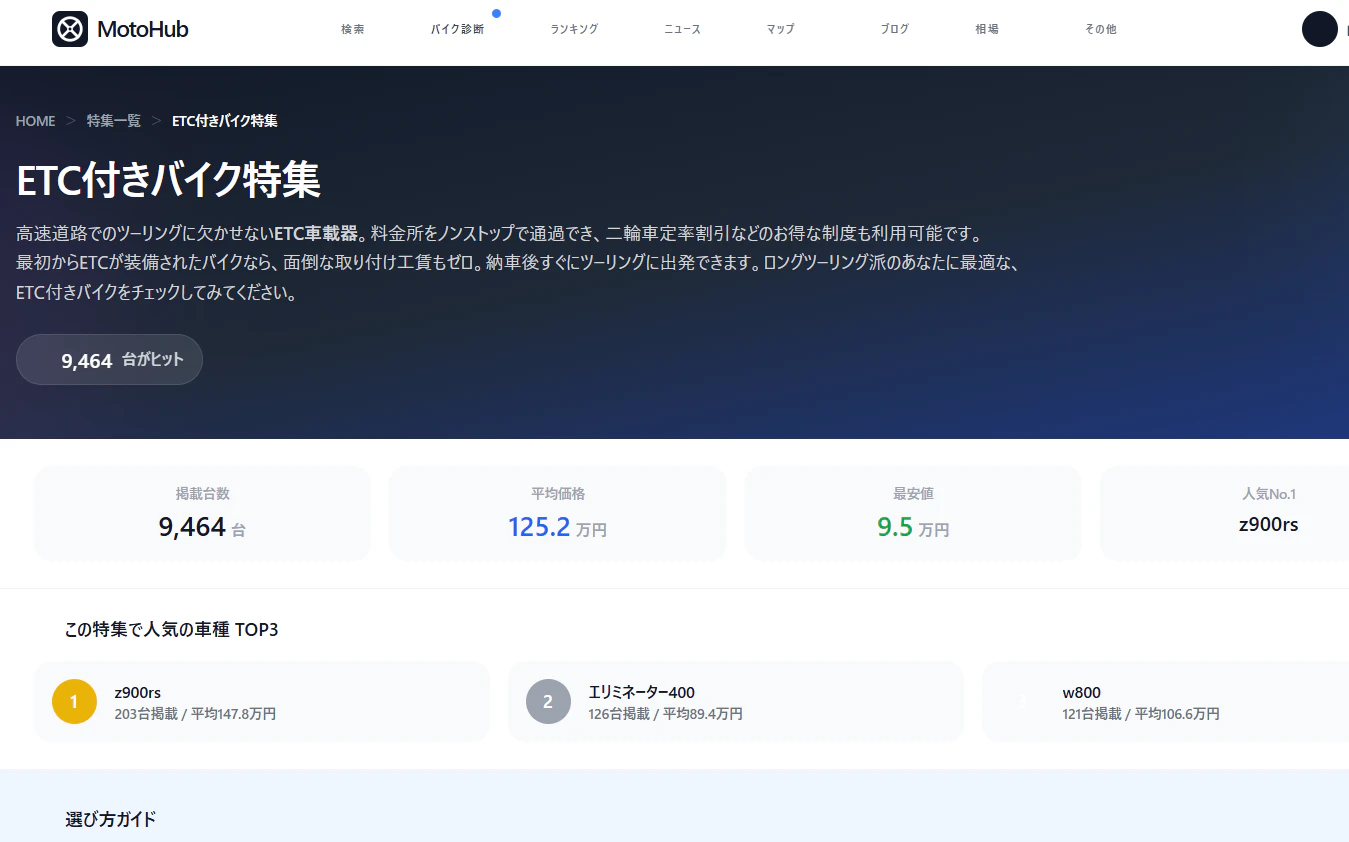
Task: Open the 検索 menu
Action: [x=352, y=30]
